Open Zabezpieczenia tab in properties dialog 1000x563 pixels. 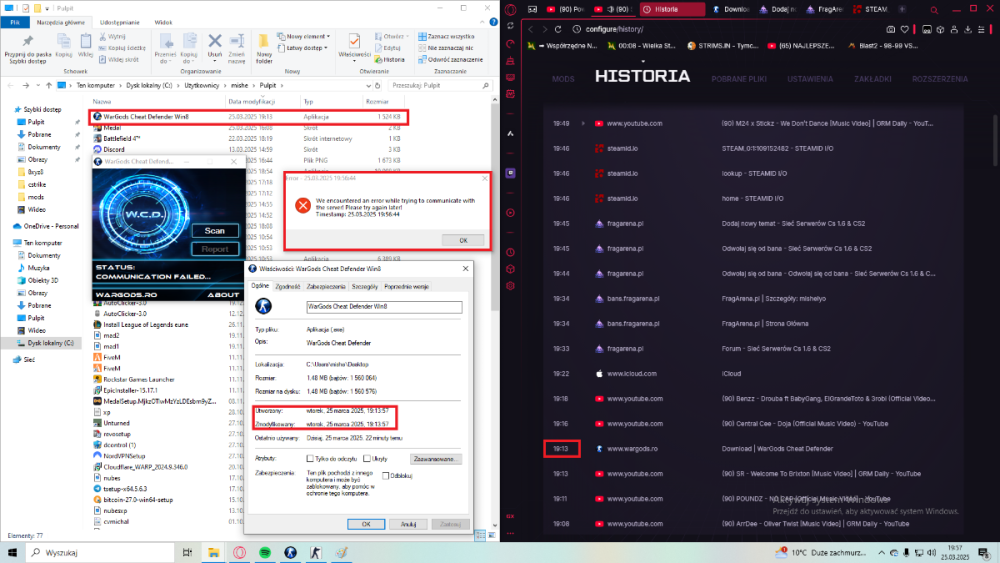tap(326, 287)
